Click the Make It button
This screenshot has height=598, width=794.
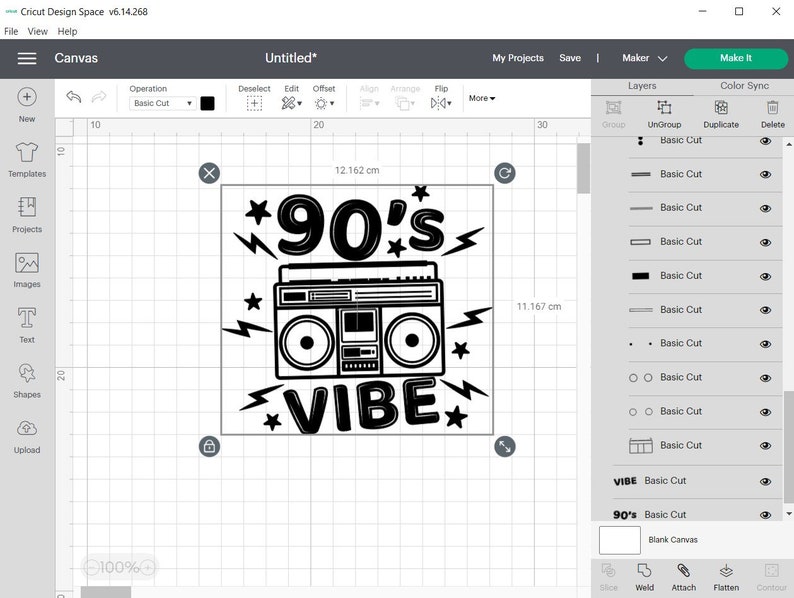pyautogui.click(x=736, y=58)
